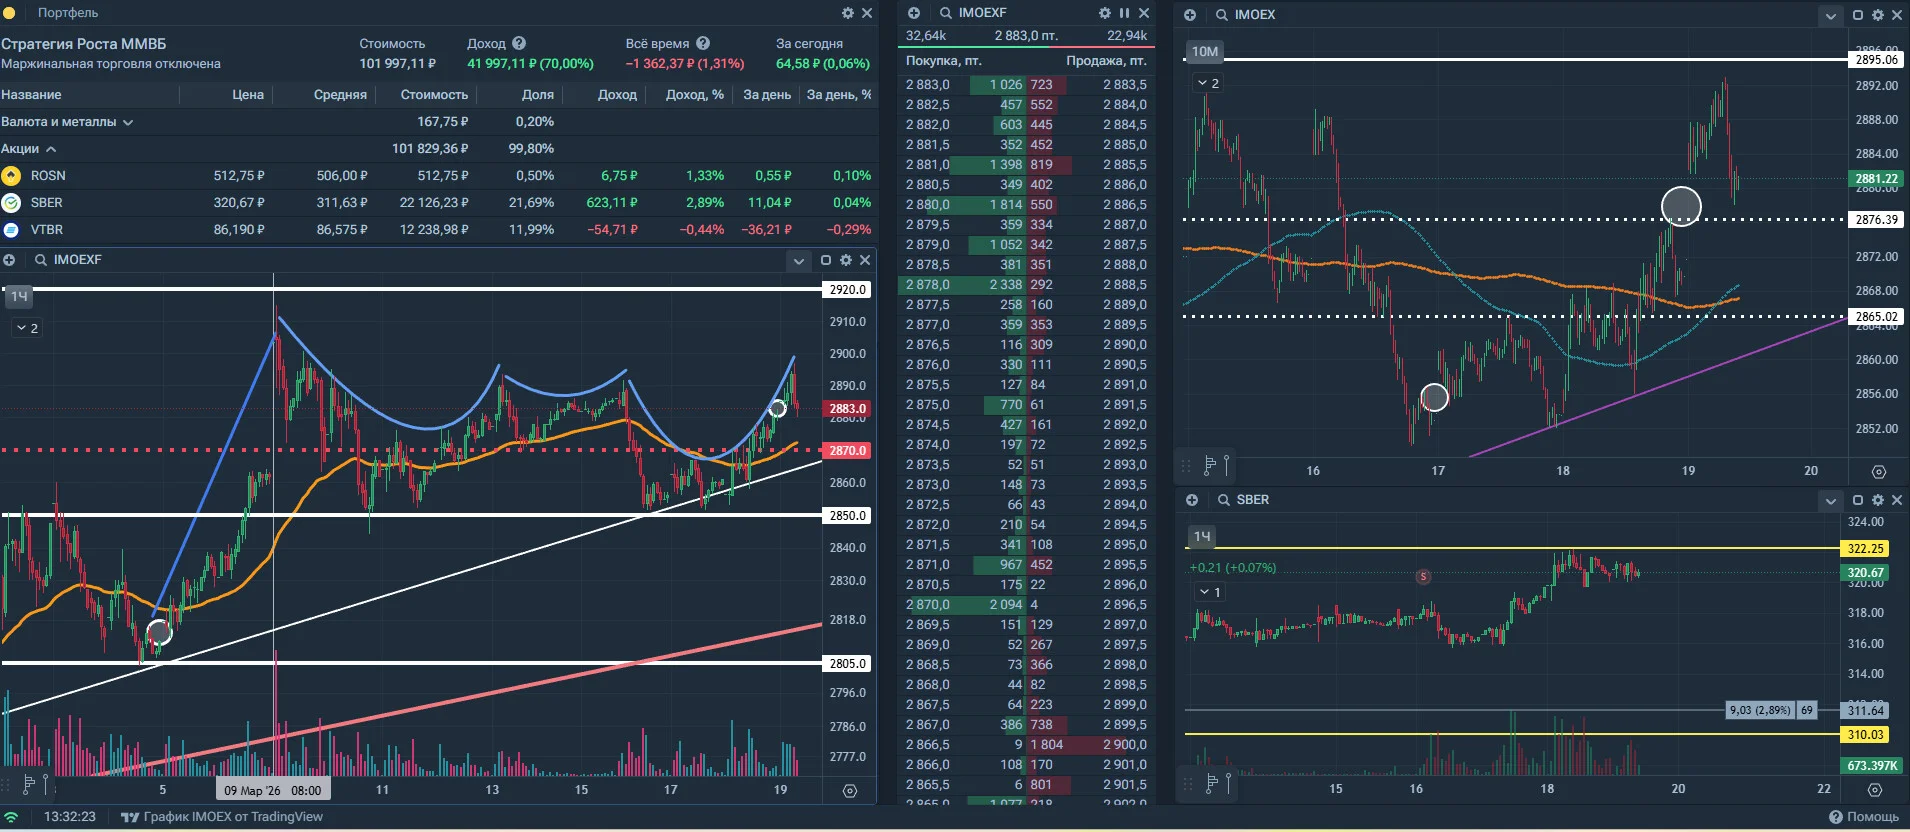
Task: Open chart settings on the IMOEX time axis
Action: click(x=1879, y=471)
